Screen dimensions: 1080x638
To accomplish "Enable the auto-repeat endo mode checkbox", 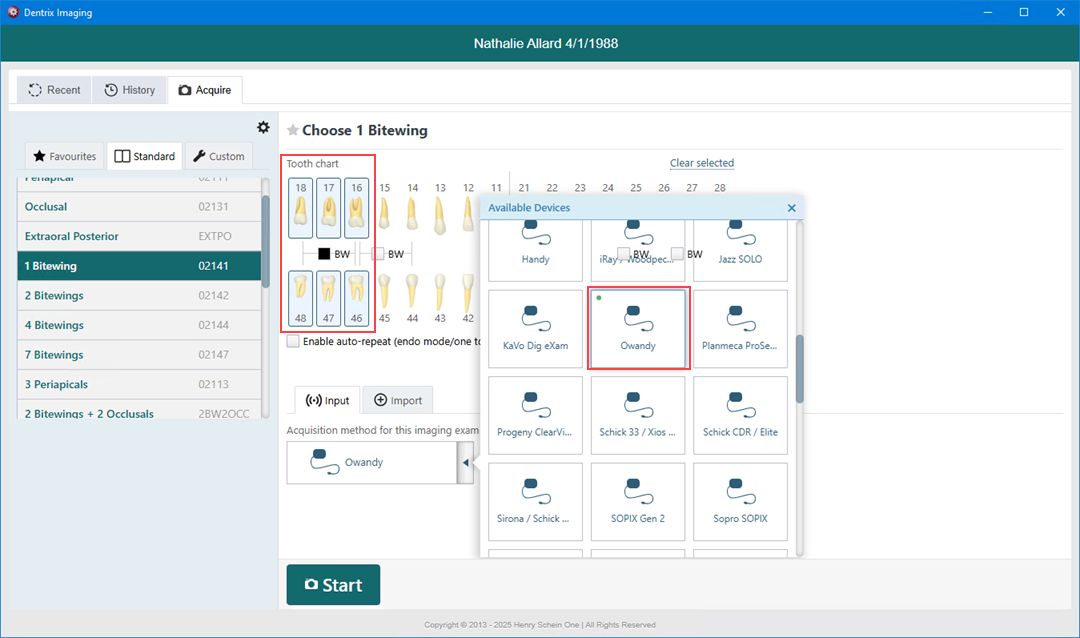I will click(x=293, y=341).
